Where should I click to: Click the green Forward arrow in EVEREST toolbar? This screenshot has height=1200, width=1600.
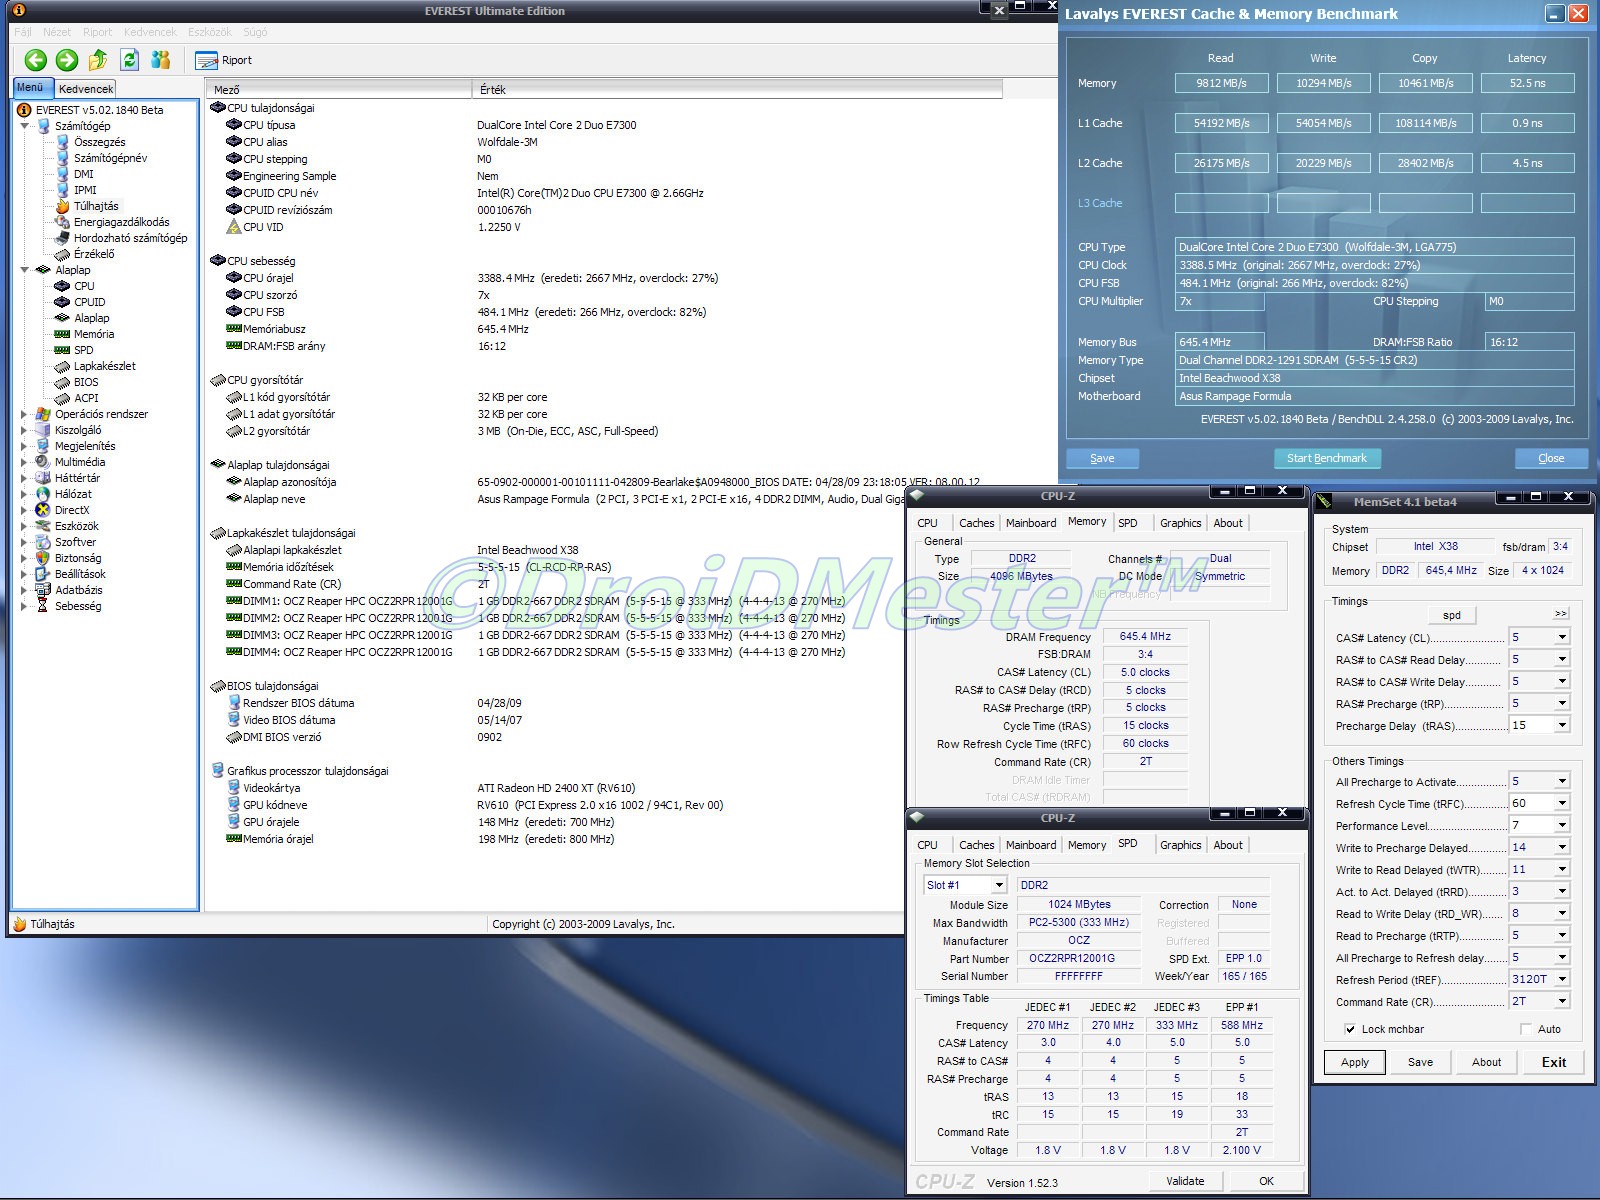(67, 60)
